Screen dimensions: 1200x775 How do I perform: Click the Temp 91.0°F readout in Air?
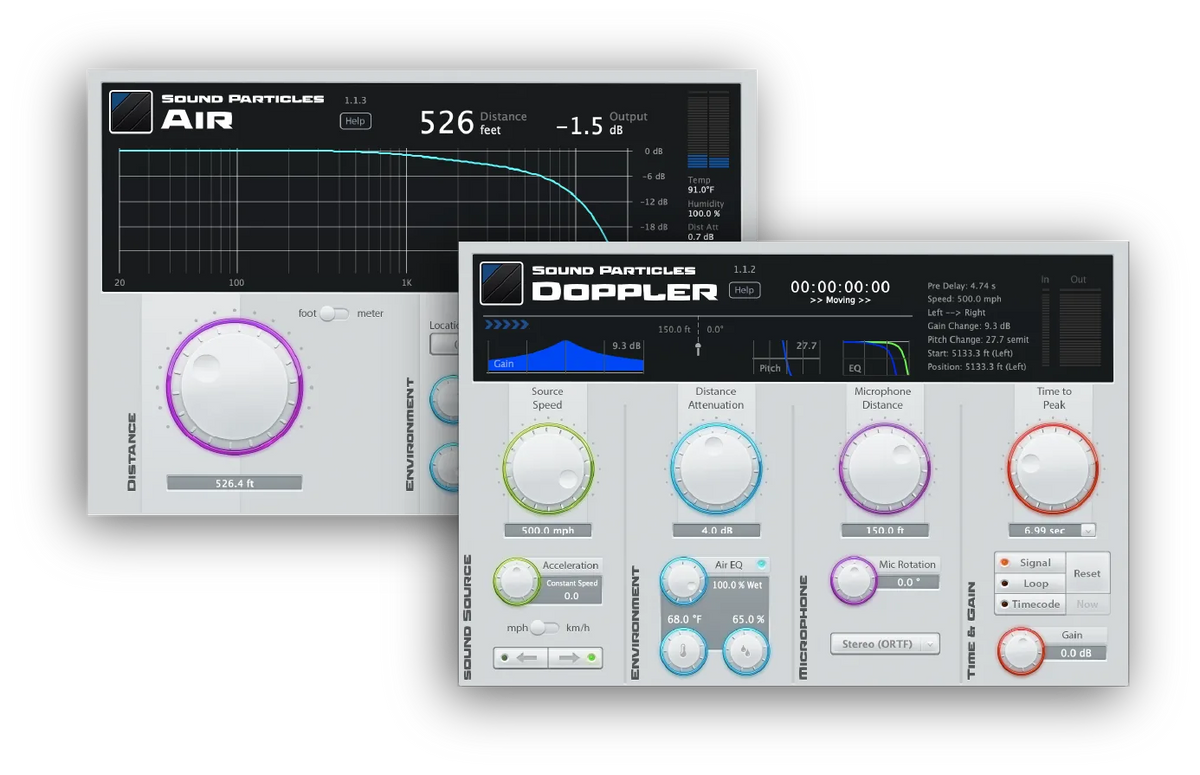701,185
